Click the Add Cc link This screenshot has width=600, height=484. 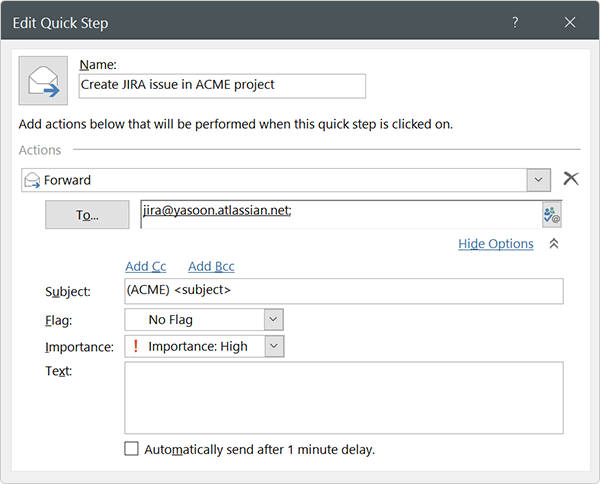point(146,266)
